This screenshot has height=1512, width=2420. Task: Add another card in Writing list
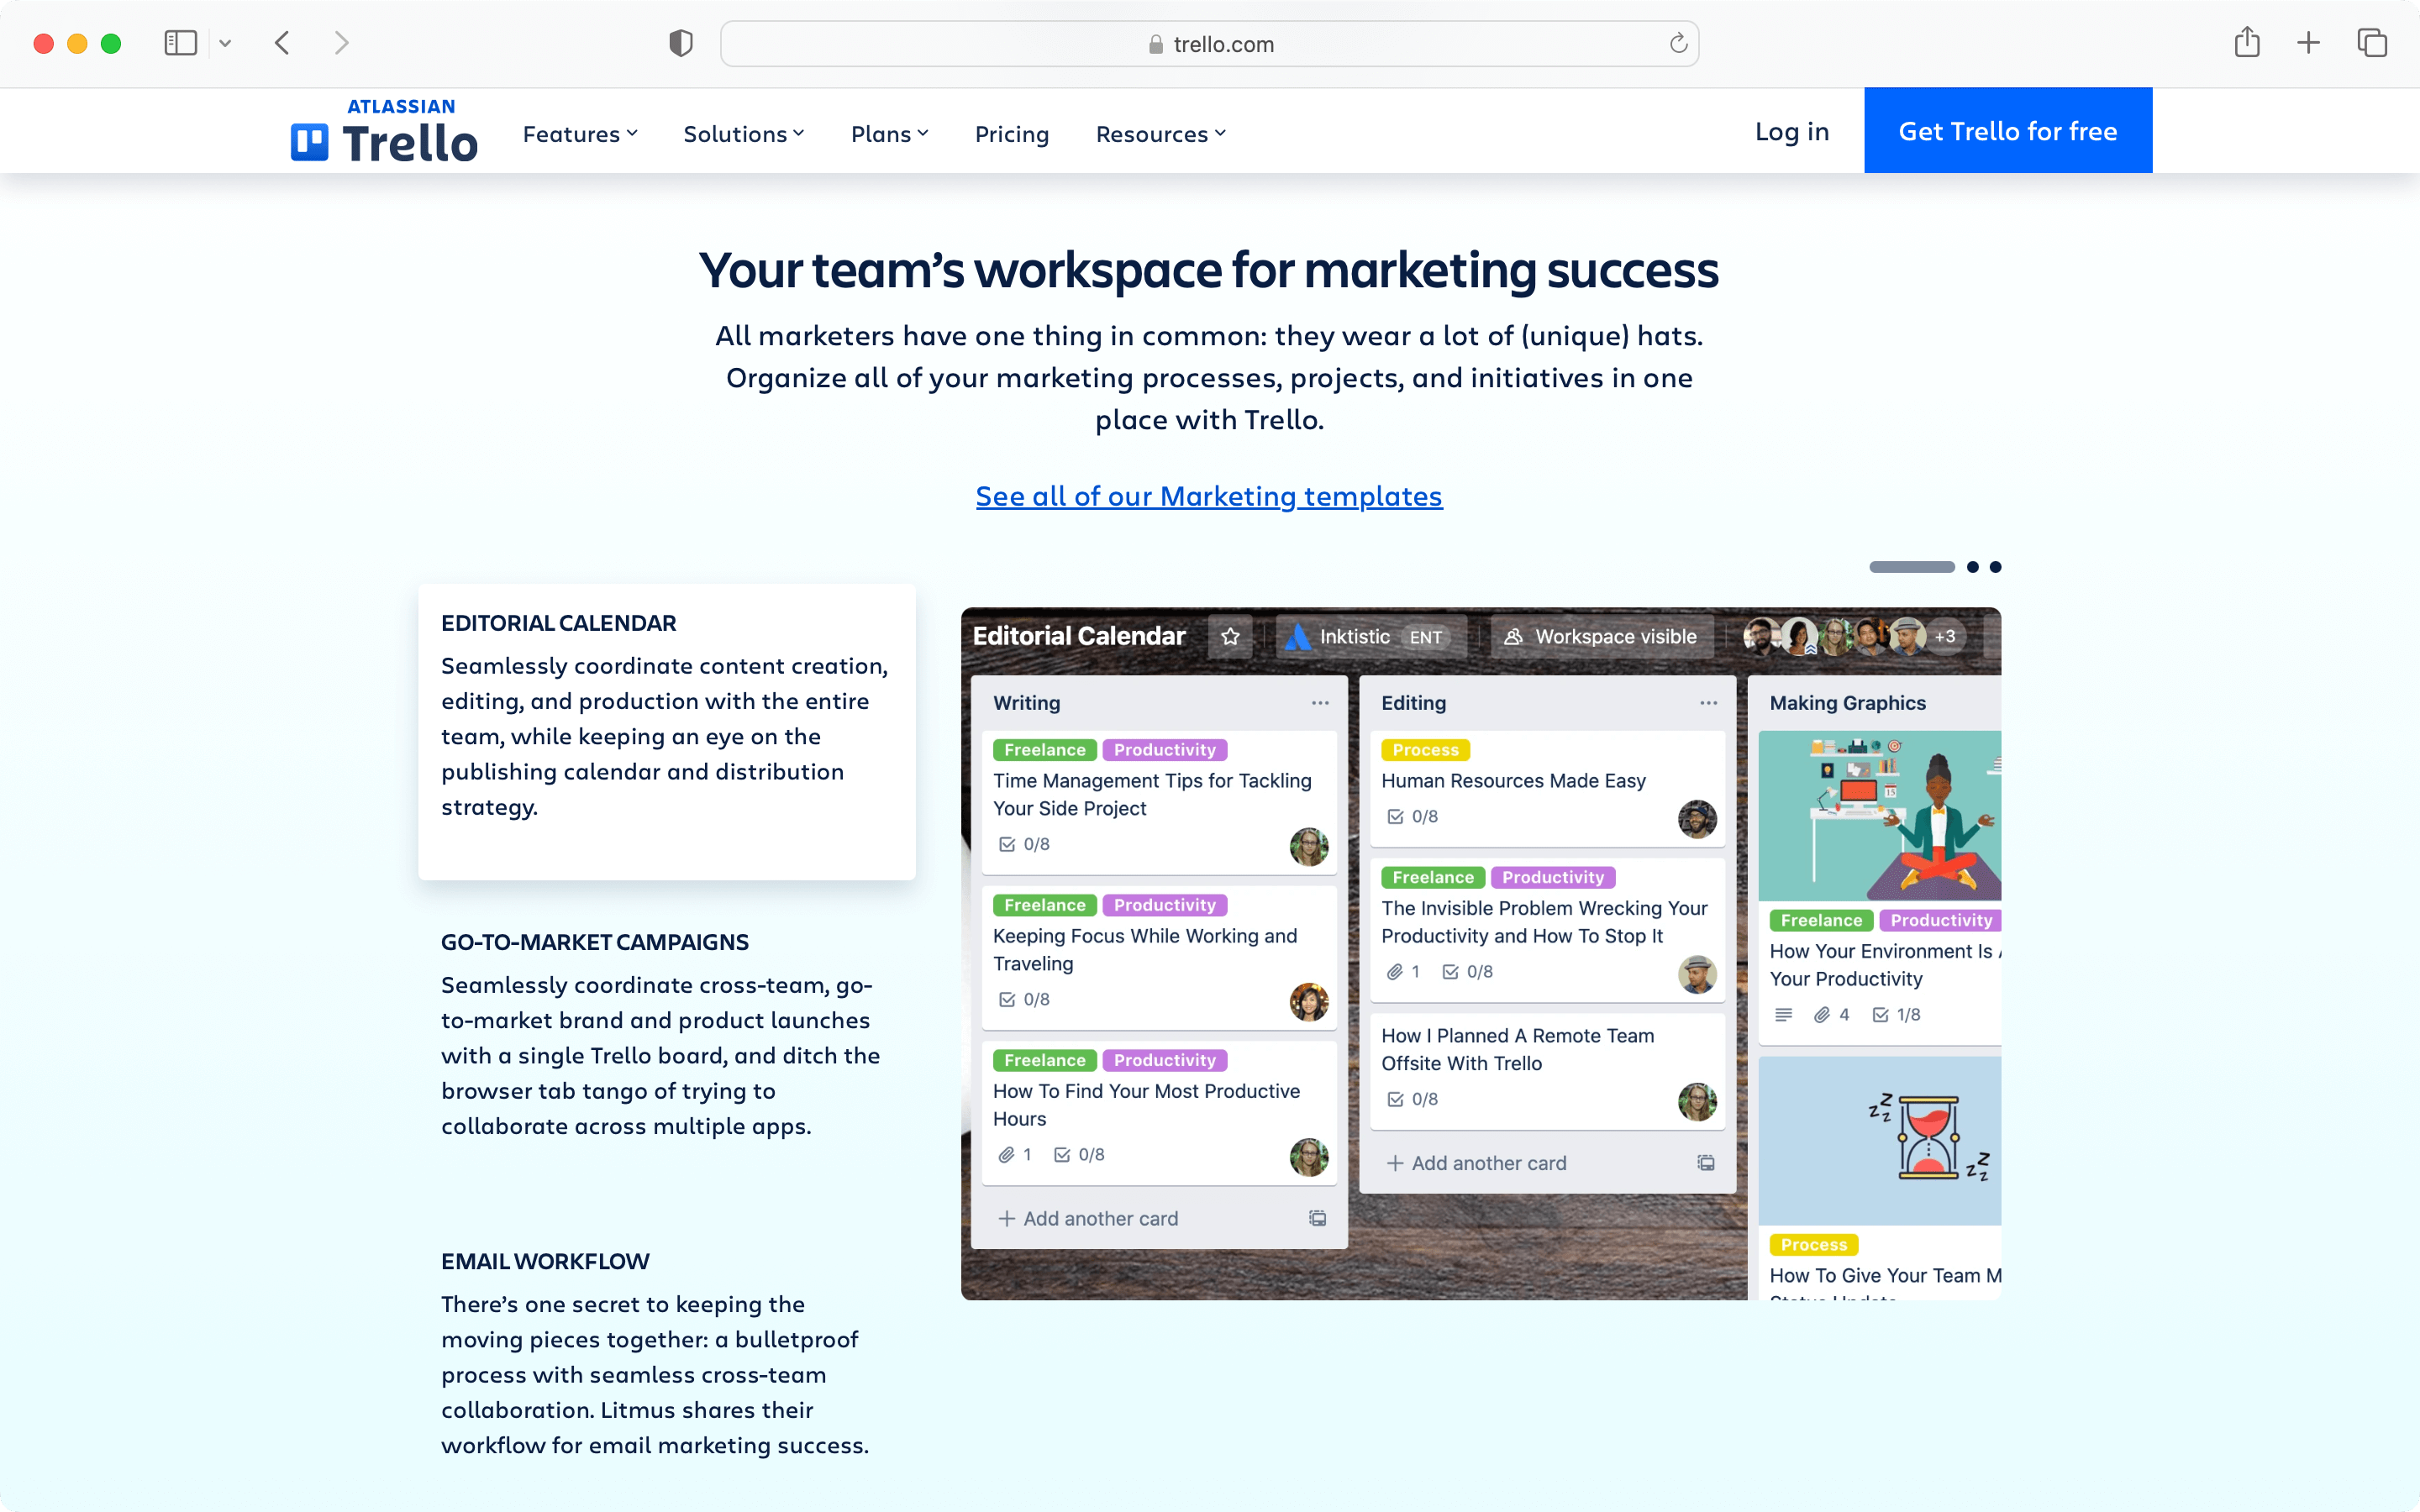tap(1089, 1218)
